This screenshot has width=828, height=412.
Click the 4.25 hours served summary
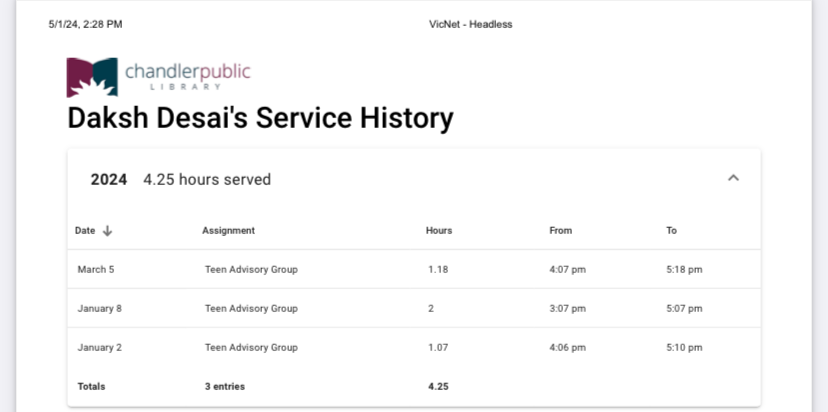[x=207, y=180]
